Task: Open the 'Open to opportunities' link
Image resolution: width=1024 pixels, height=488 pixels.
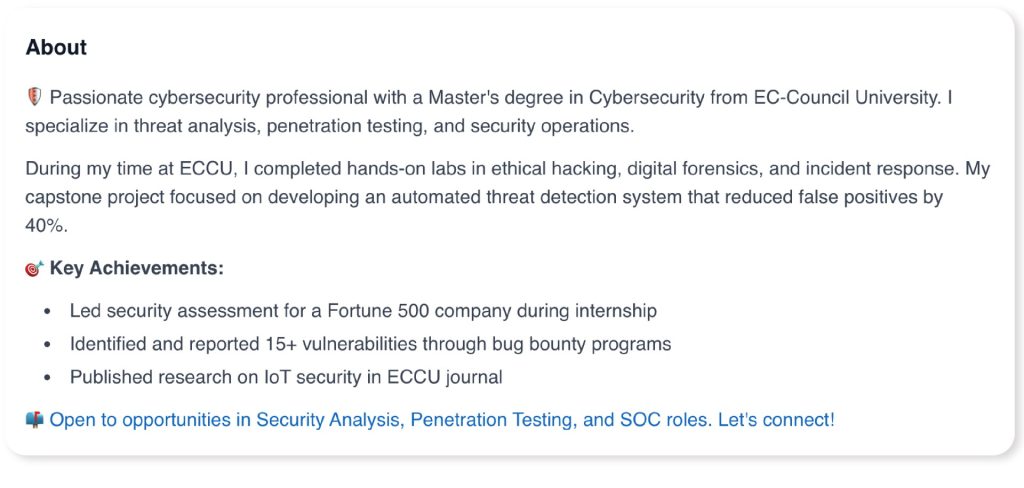Action: [x=150, y=420]
